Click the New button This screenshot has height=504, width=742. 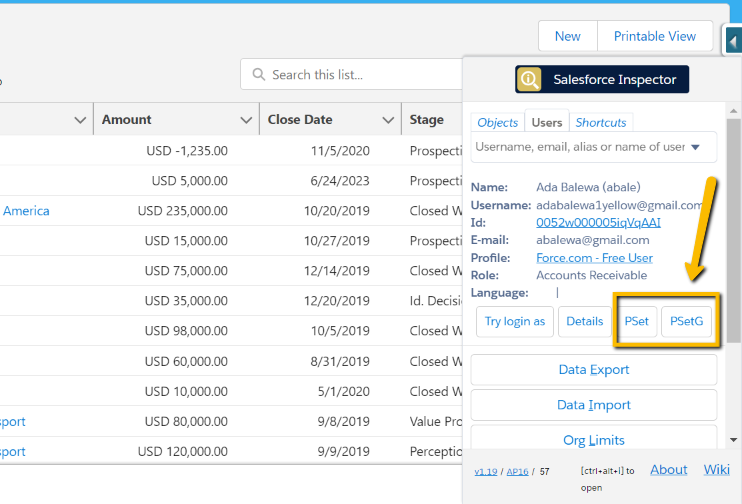coord(567,36)
